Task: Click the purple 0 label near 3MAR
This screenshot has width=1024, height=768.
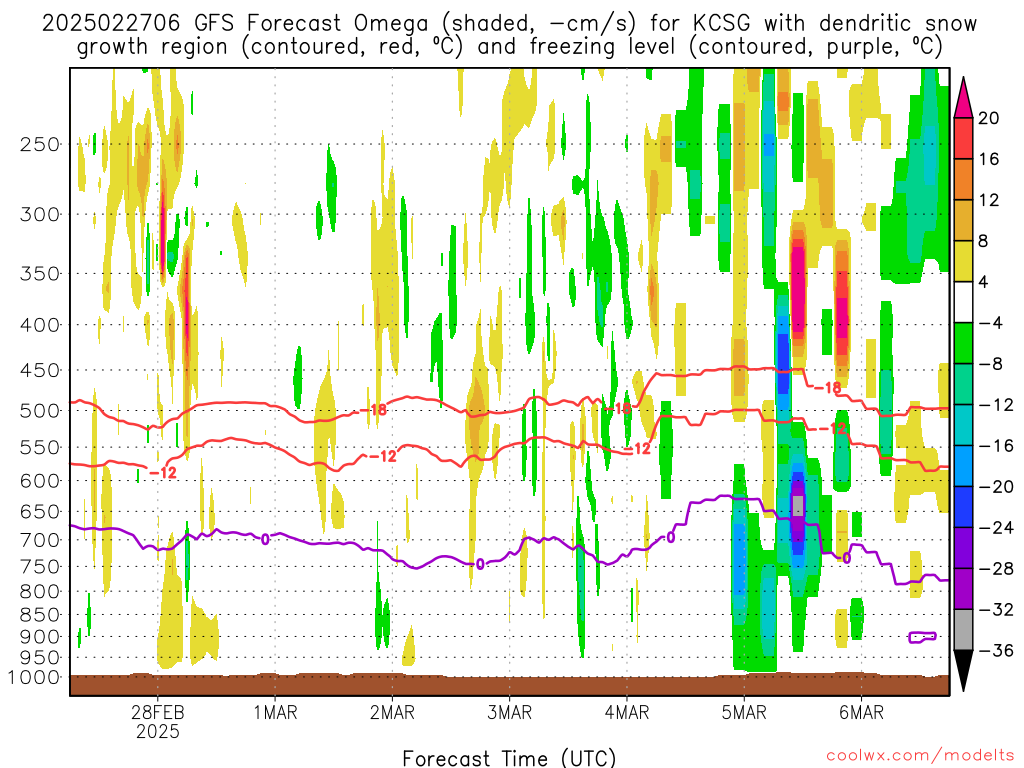Action: [x=481, y=564]
